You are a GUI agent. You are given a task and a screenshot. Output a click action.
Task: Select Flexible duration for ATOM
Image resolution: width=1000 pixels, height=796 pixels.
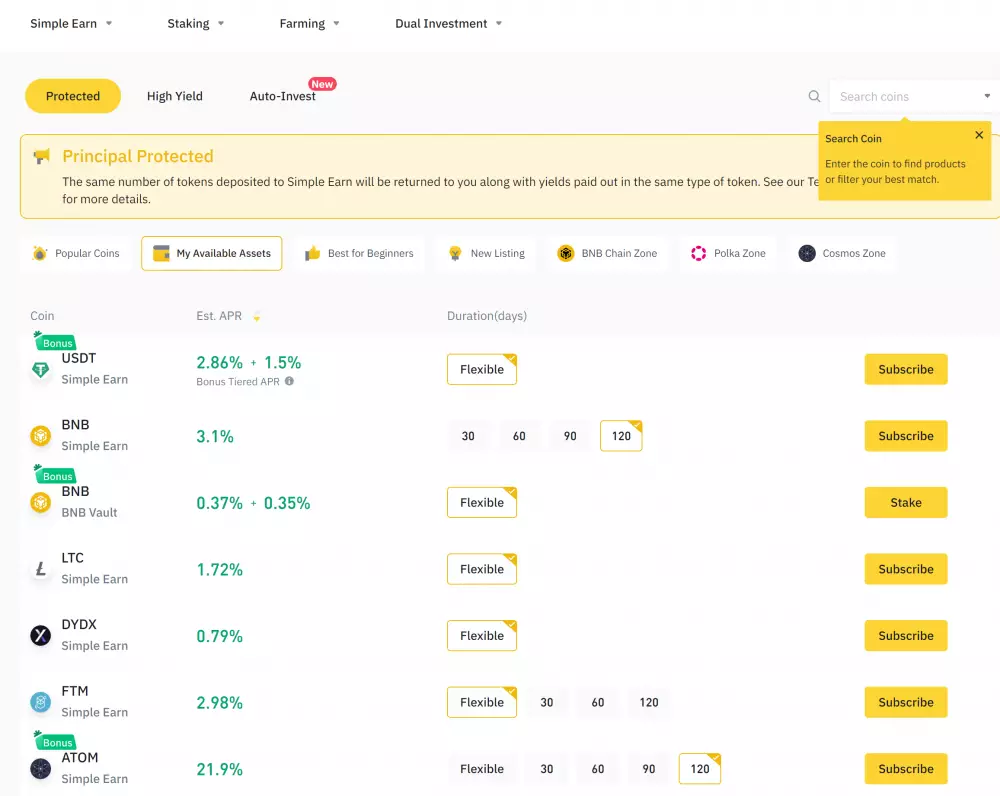482,769
